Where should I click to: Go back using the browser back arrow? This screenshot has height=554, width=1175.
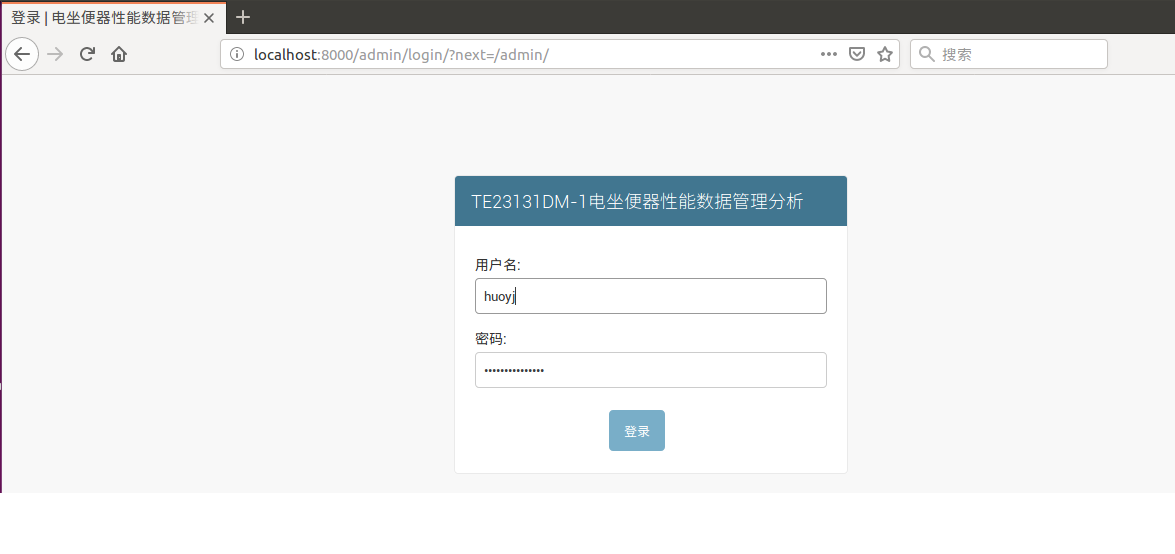22,54
